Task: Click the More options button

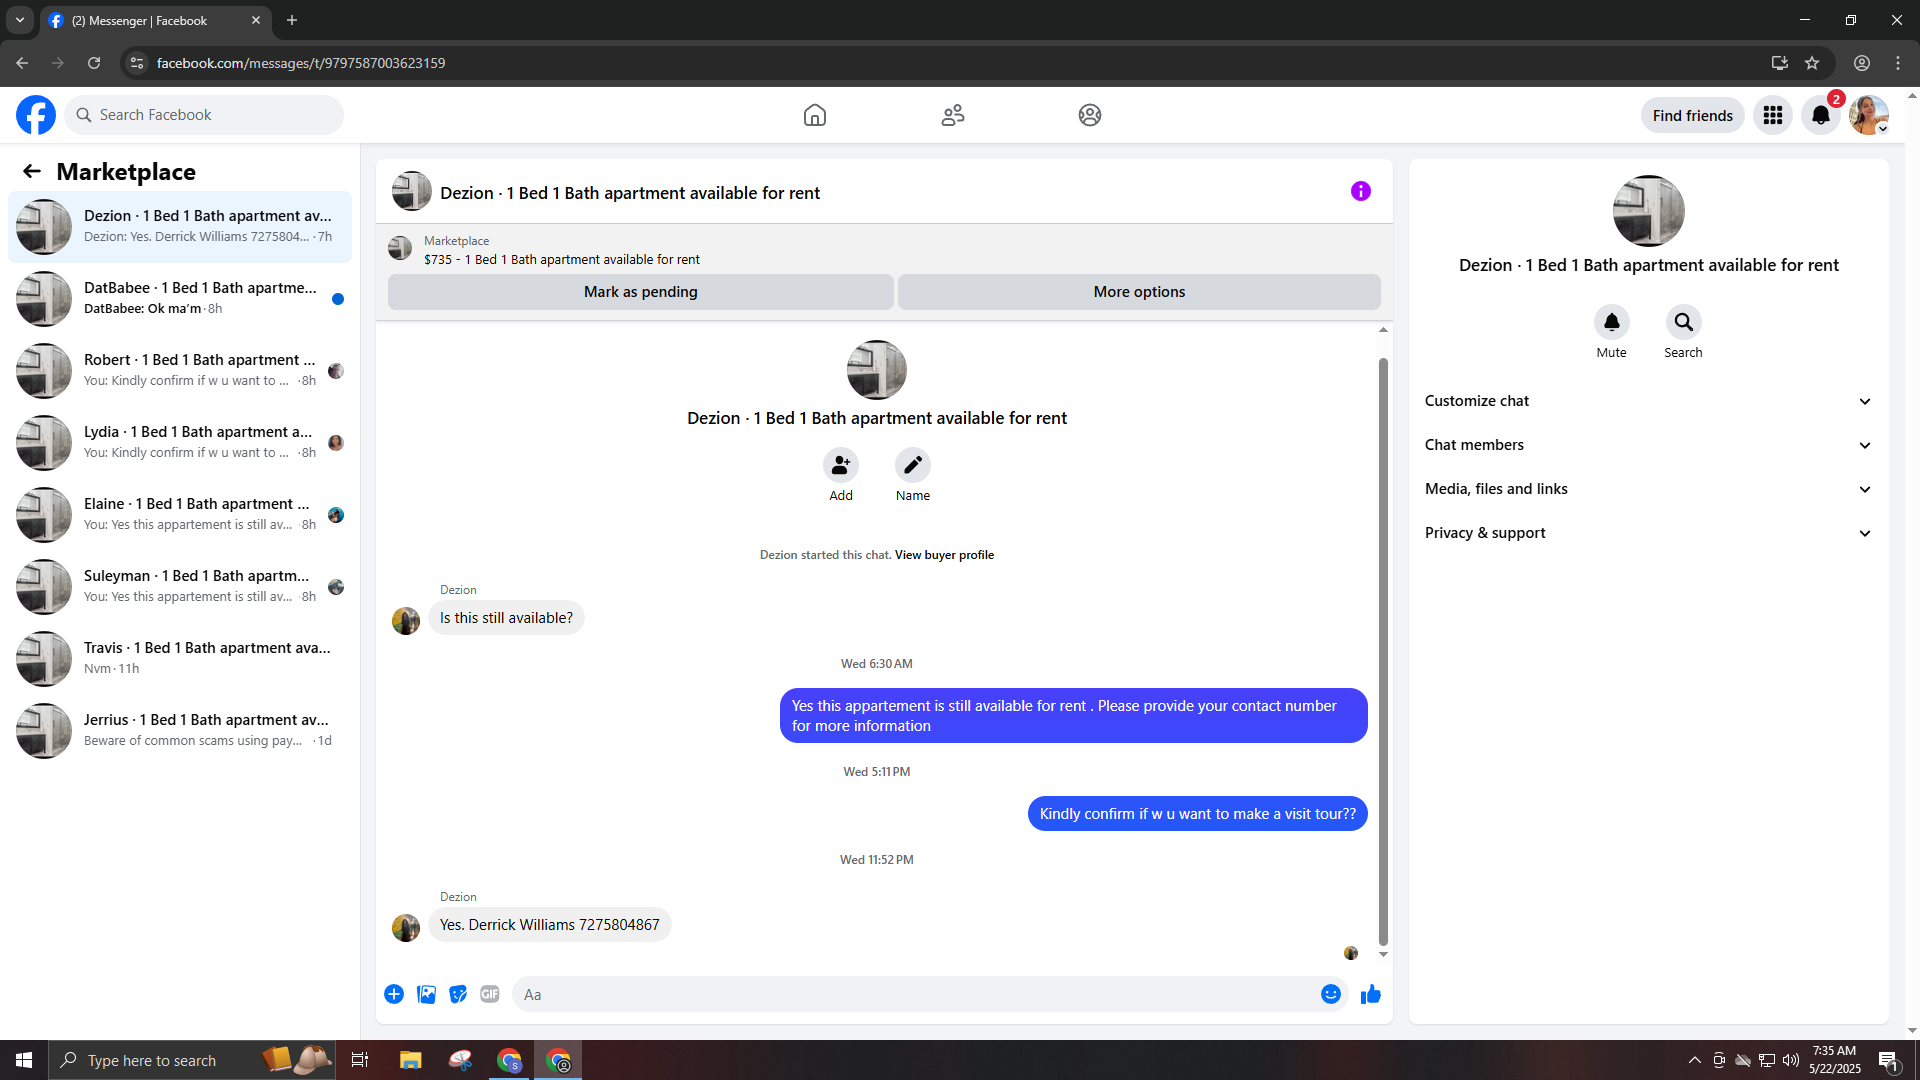Action: click(x=1139, y=292)
